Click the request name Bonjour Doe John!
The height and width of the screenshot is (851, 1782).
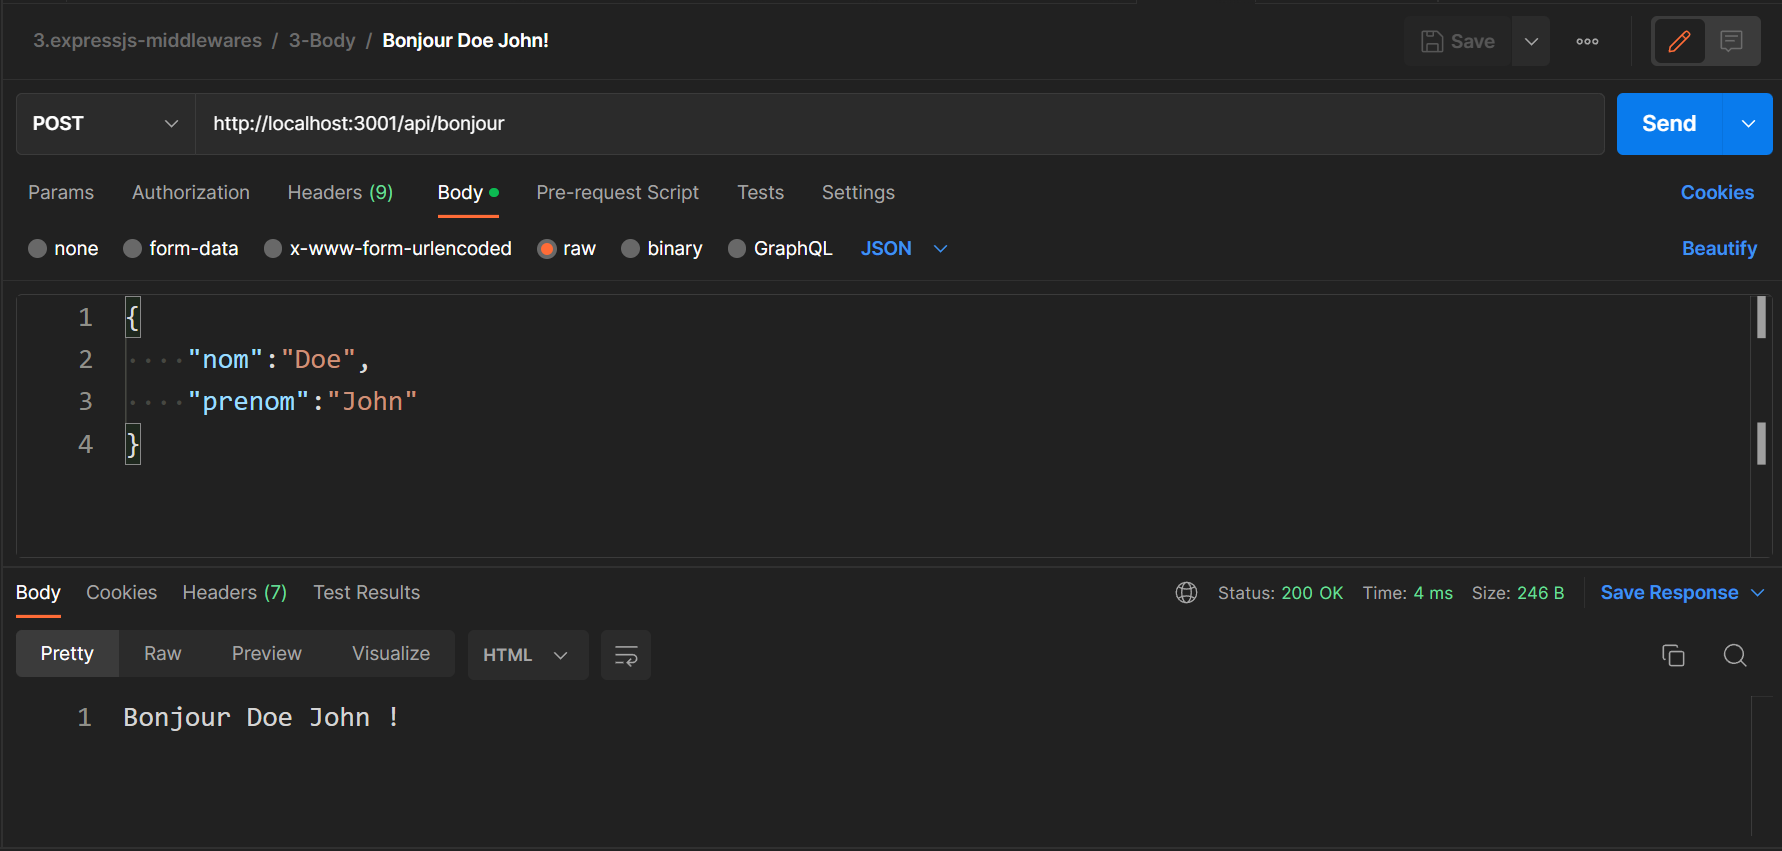coord(465,41)
